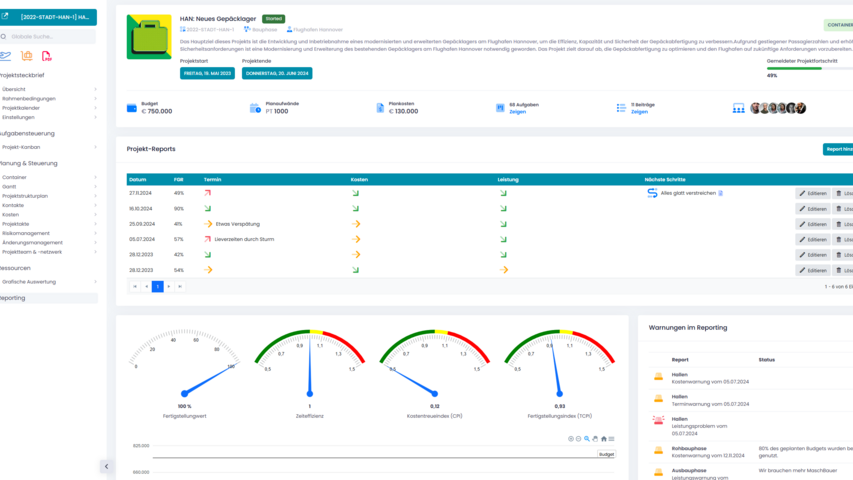Open Gantt in the sidebar
This screenshot has width=853, height=480.
coord(48,187)
